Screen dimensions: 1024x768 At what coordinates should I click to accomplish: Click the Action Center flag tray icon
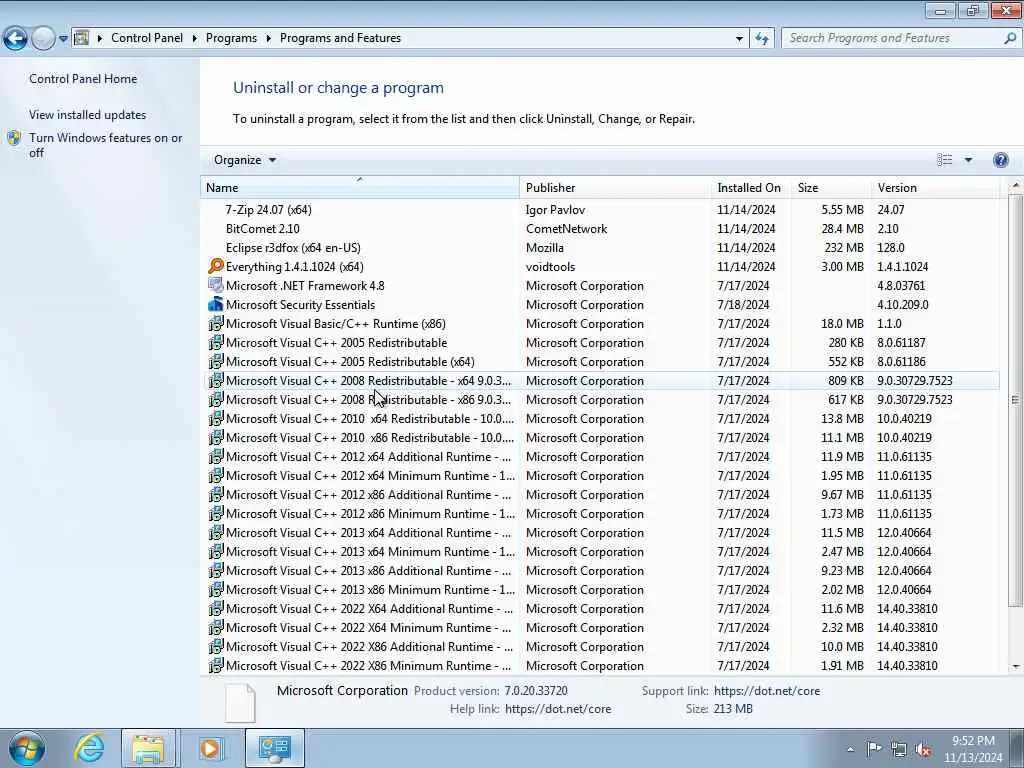point(874,748)
